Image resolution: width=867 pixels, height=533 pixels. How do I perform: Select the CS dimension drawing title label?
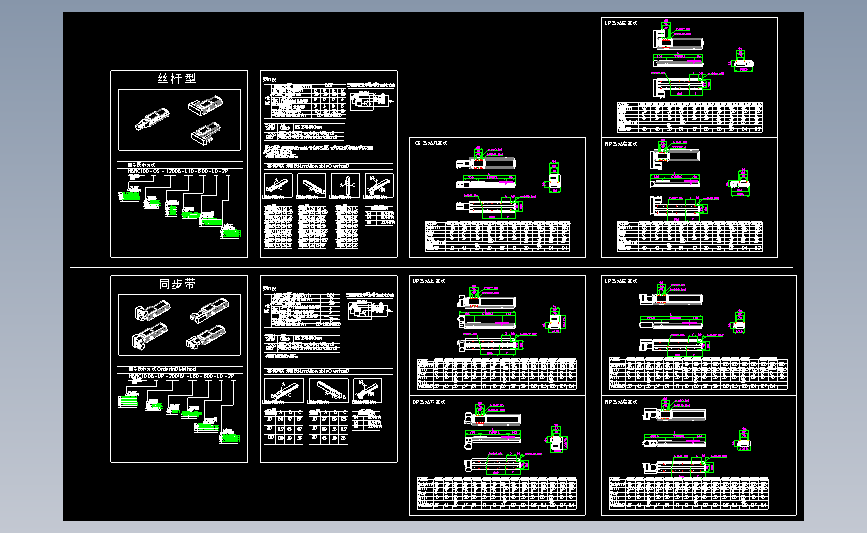(x=431, y=143)
